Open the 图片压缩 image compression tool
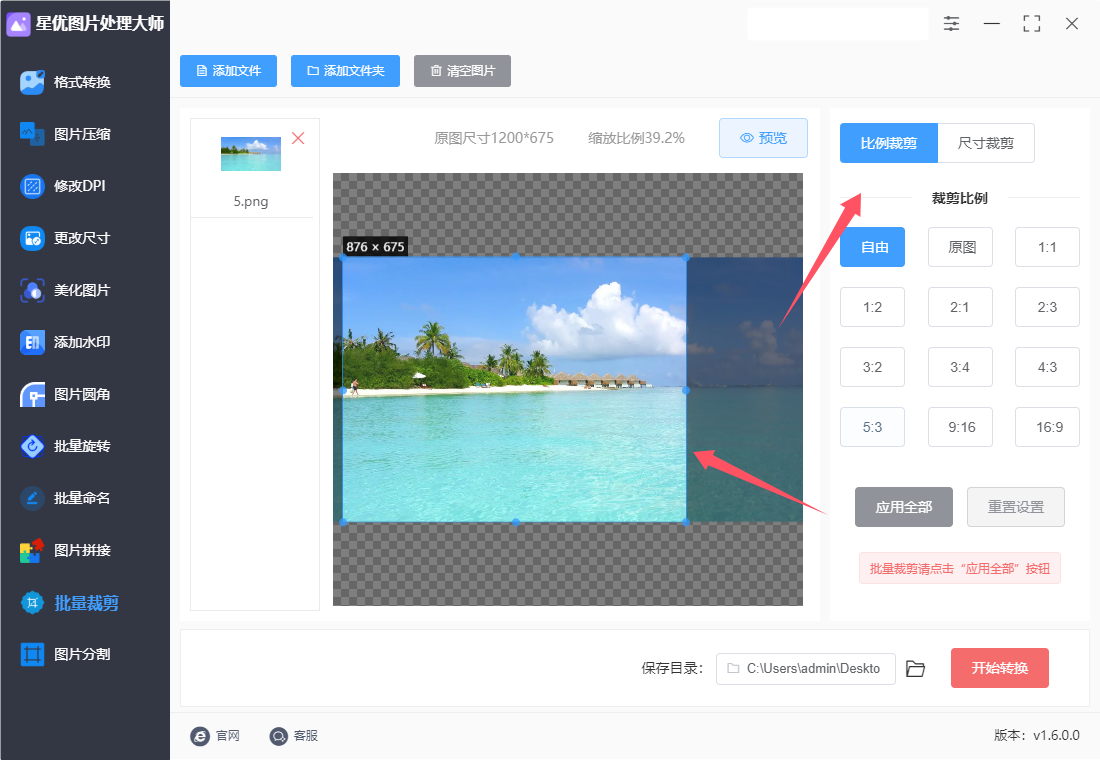The height and width of the screenshot is (760, 1100). click(x=67, y=134)
